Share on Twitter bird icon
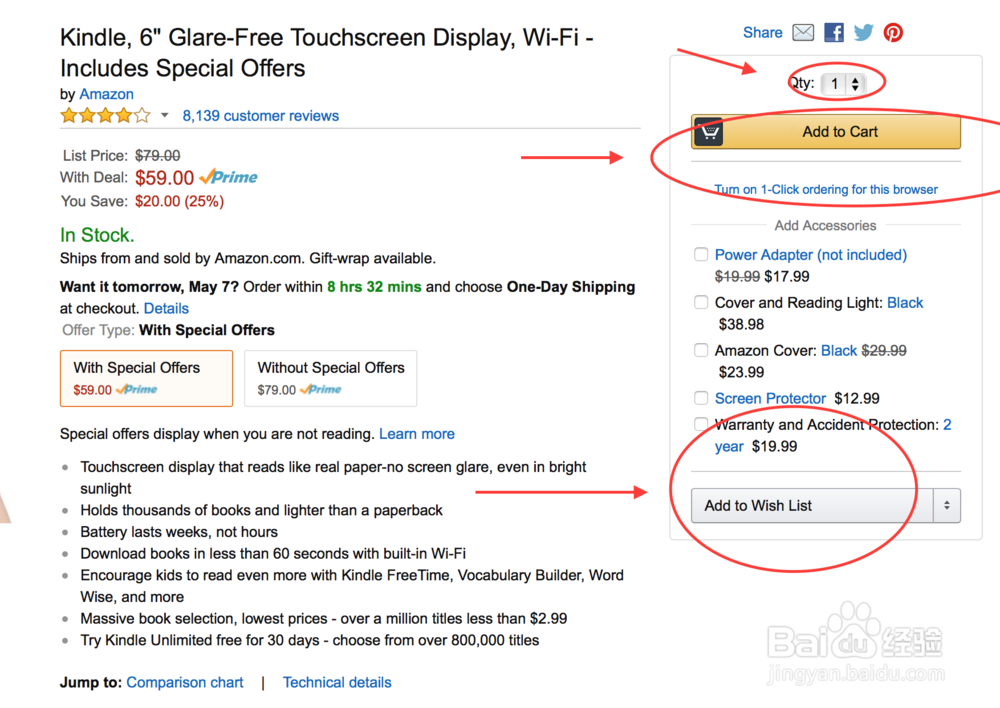Viewport: 1000px width, 708px height. pyautogui.click(x=864, y=33)
